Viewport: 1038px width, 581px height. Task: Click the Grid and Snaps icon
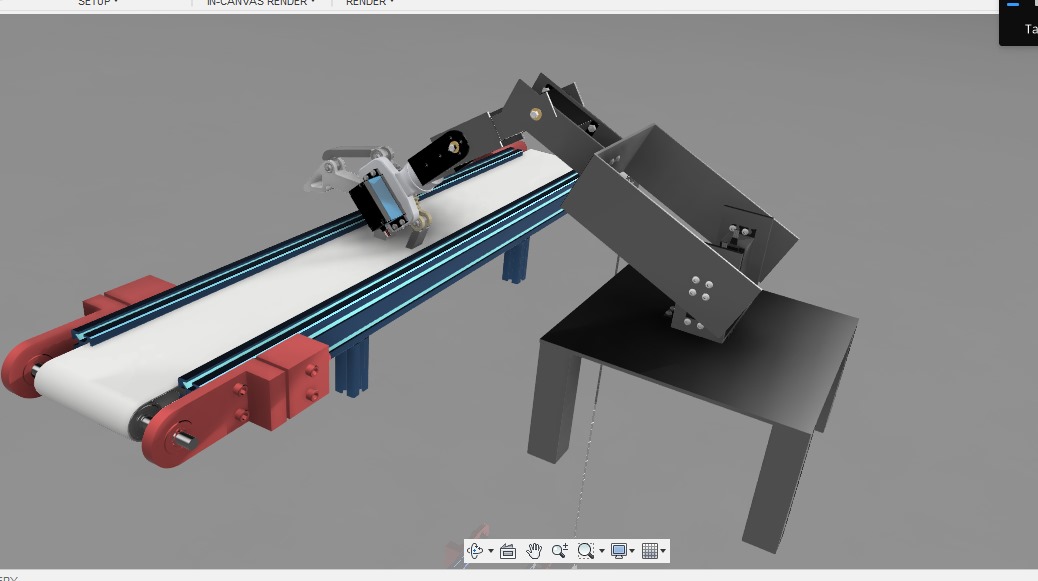(x=650, y=551)
